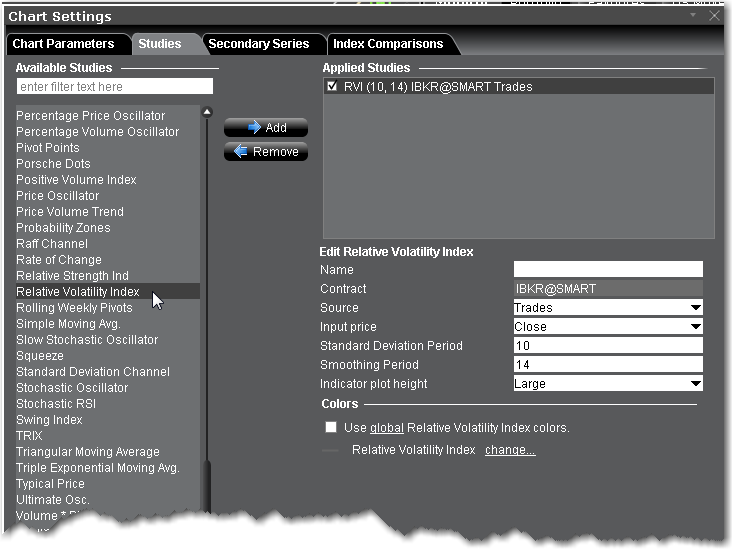732x555 pixels.
Task: Open the Source dropdown
Action: click(608, 308)
